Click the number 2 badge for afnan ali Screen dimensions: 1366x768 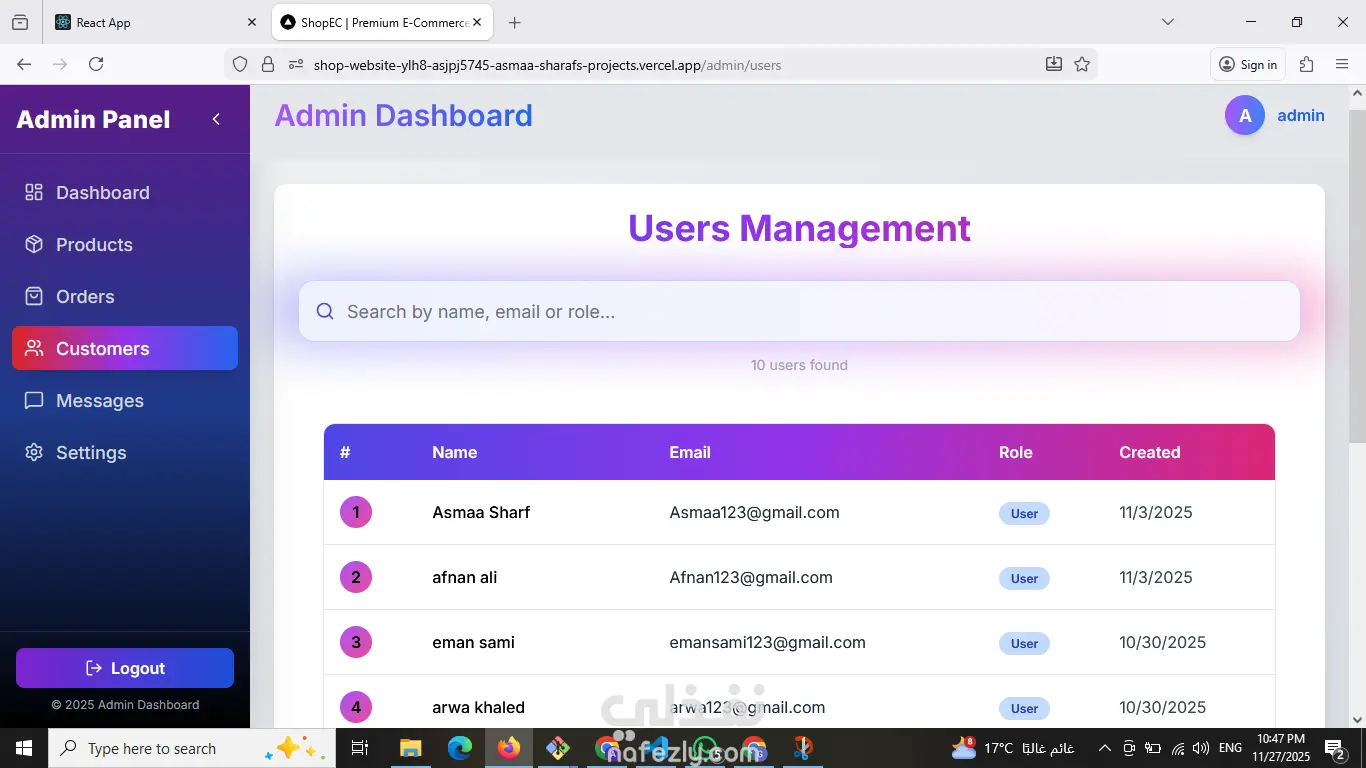356,577
